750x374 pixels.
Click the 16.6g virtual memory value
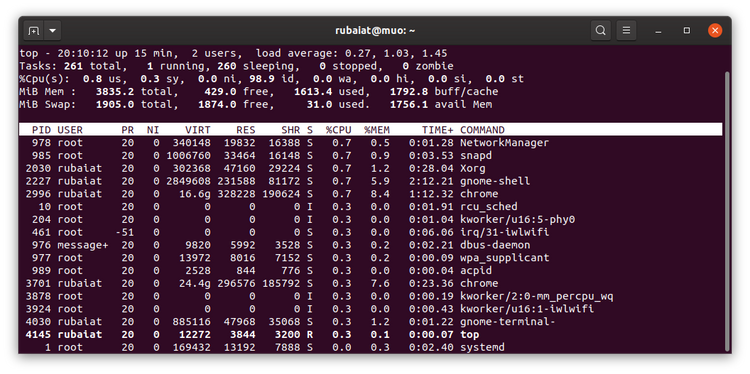[x=195, y=194]
